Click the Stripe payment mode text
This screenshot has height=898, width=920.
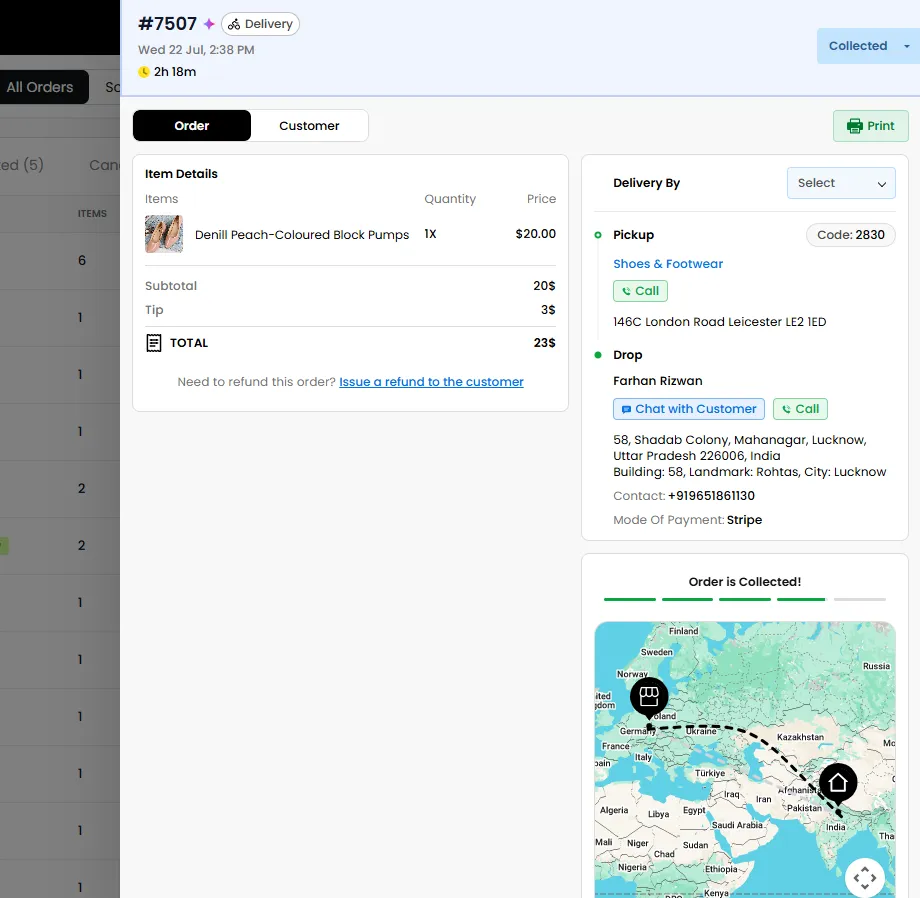[x=745, y=520]
